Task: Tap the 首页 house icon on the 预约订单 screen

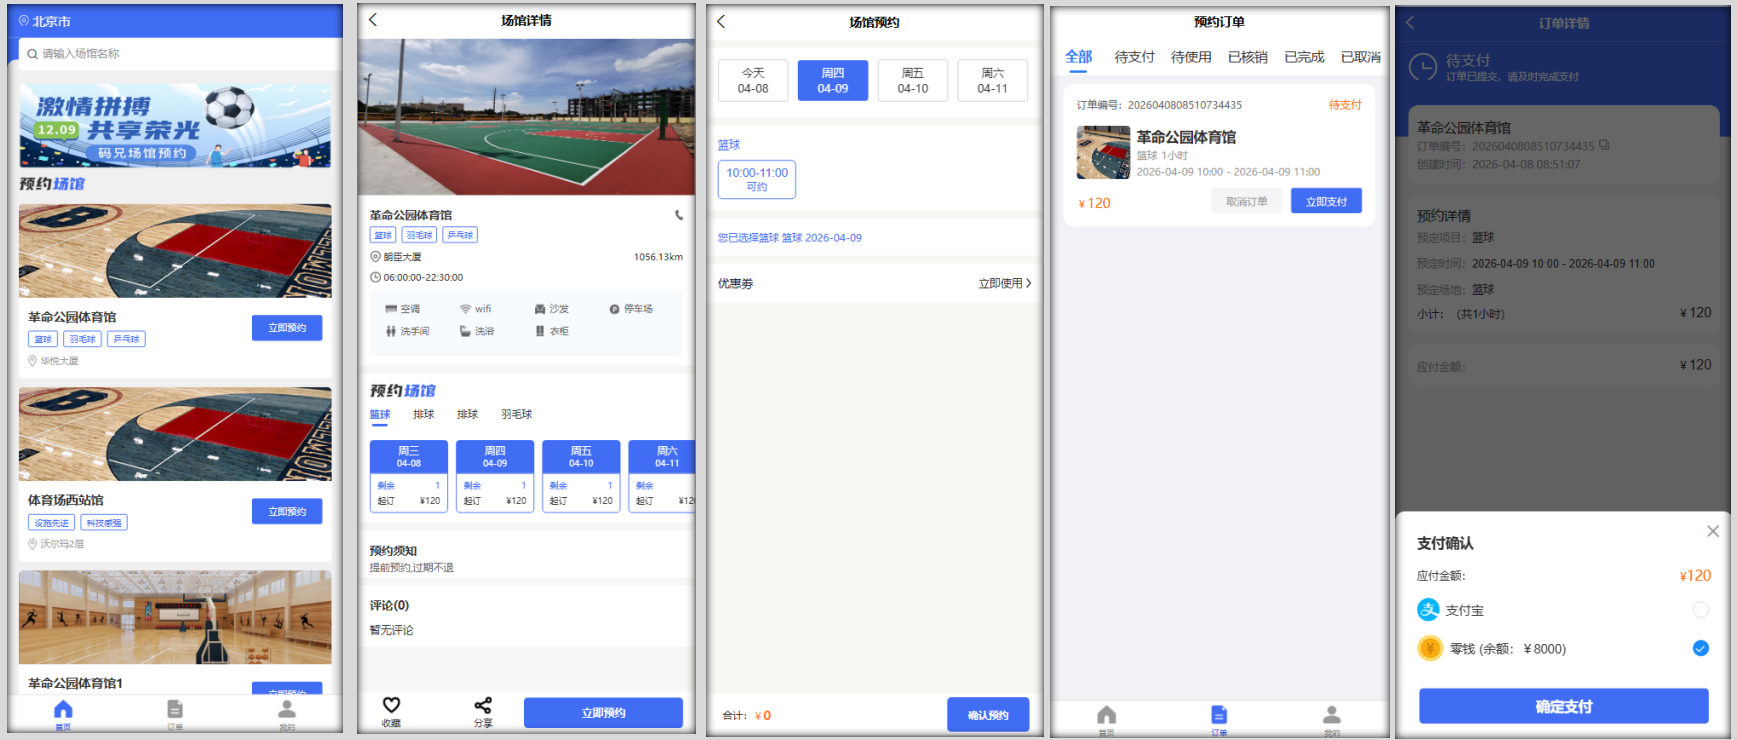Action: [x=1106, y=715]
